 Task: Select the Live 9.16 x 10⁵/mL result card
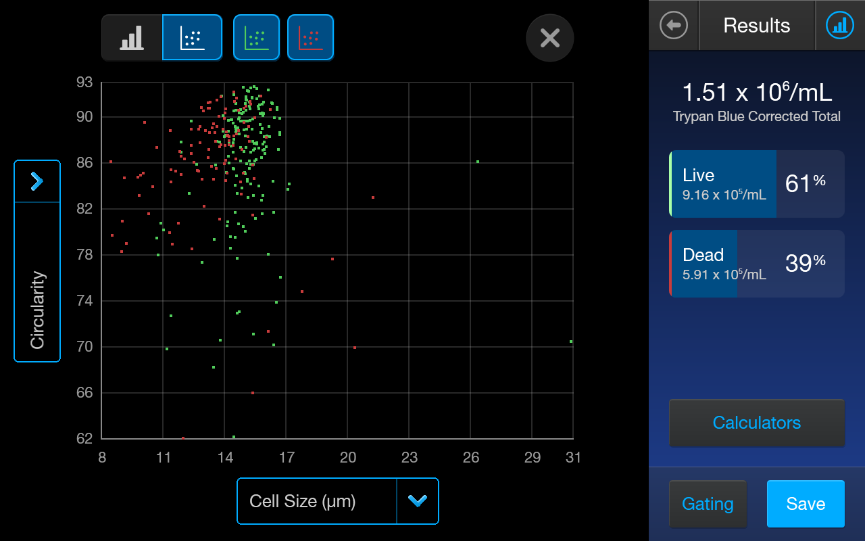coord(723,184)
